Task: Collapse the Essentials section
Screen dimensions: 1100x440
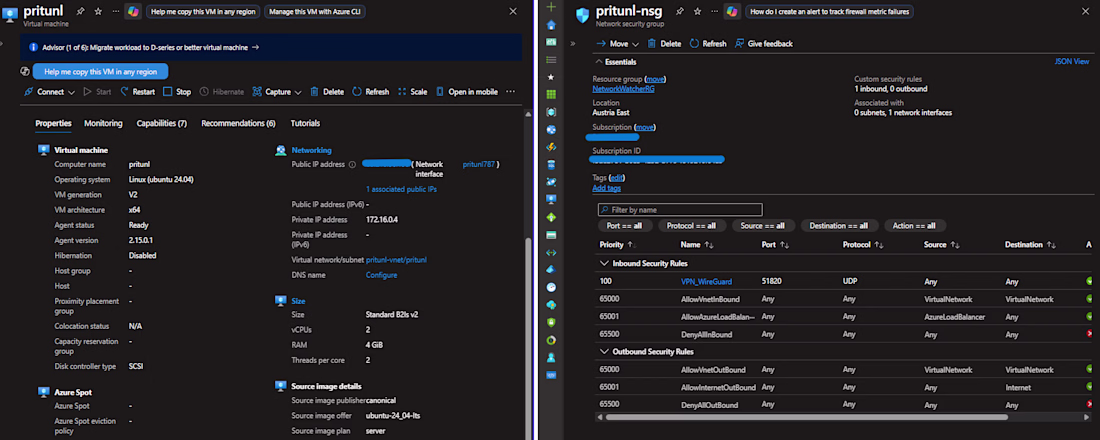Action: click(616, 62)
